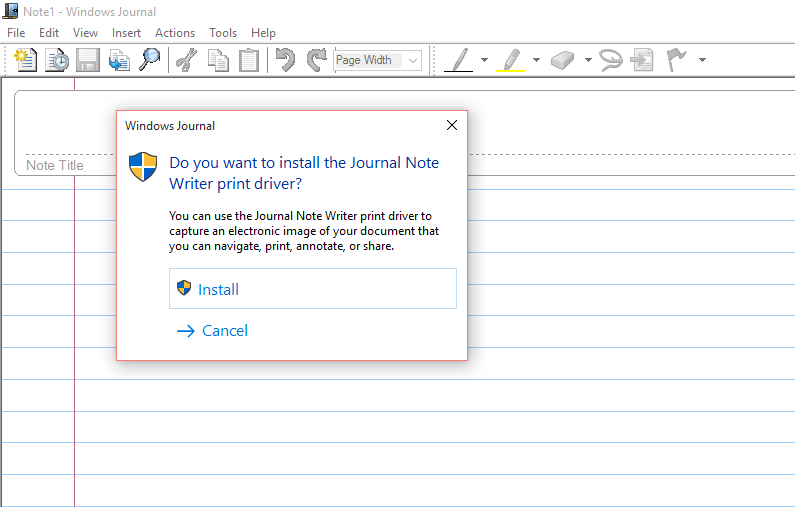The width and height of the screenshot is (795, 507).
Task: Open the Eraser options dropdown arrow
Action: [588, 60]
